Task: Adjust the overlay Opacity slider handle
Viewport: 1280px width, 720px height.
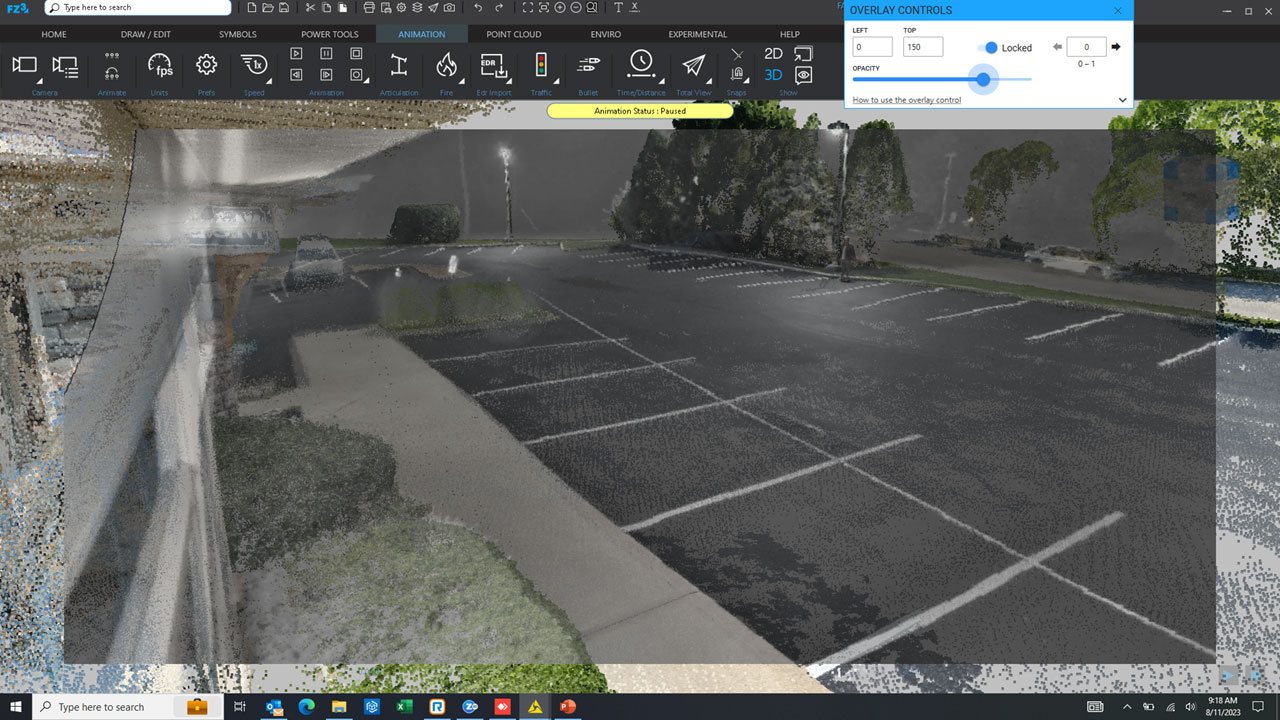Action: [983, 79]
